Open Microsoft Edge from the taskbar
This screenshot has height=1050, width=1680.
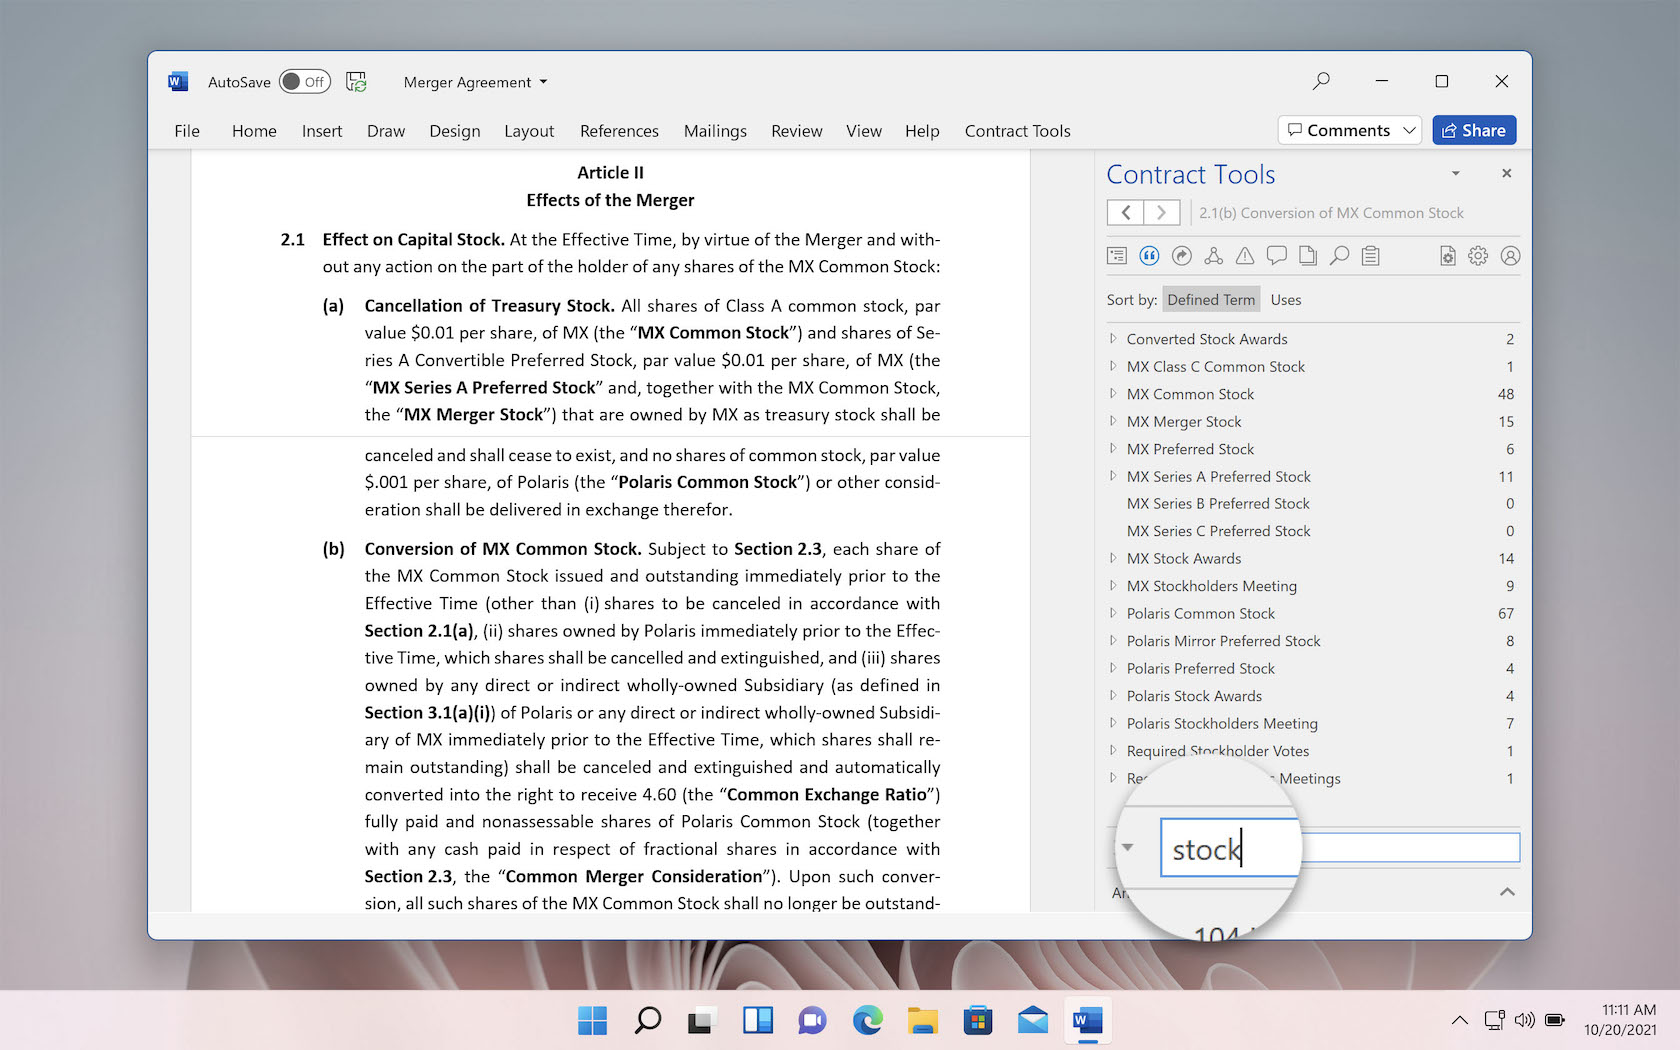click(x=867, y=1021)
